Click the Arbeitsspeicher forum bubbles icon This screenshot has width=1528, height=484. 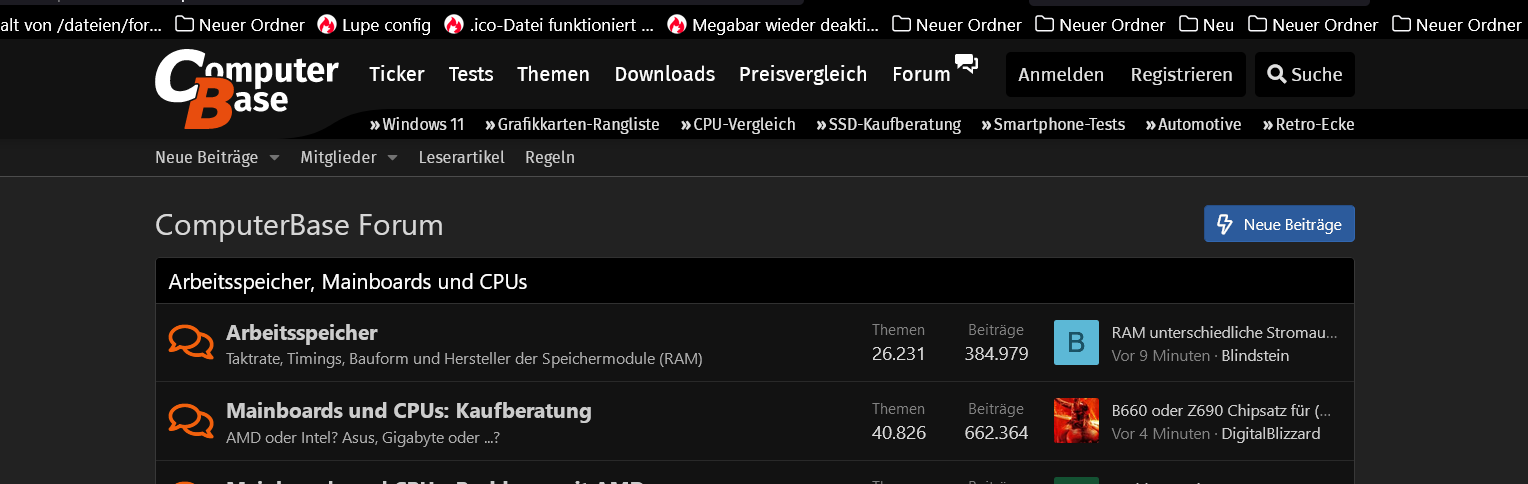pyautogui.click(x=190, y=342)
